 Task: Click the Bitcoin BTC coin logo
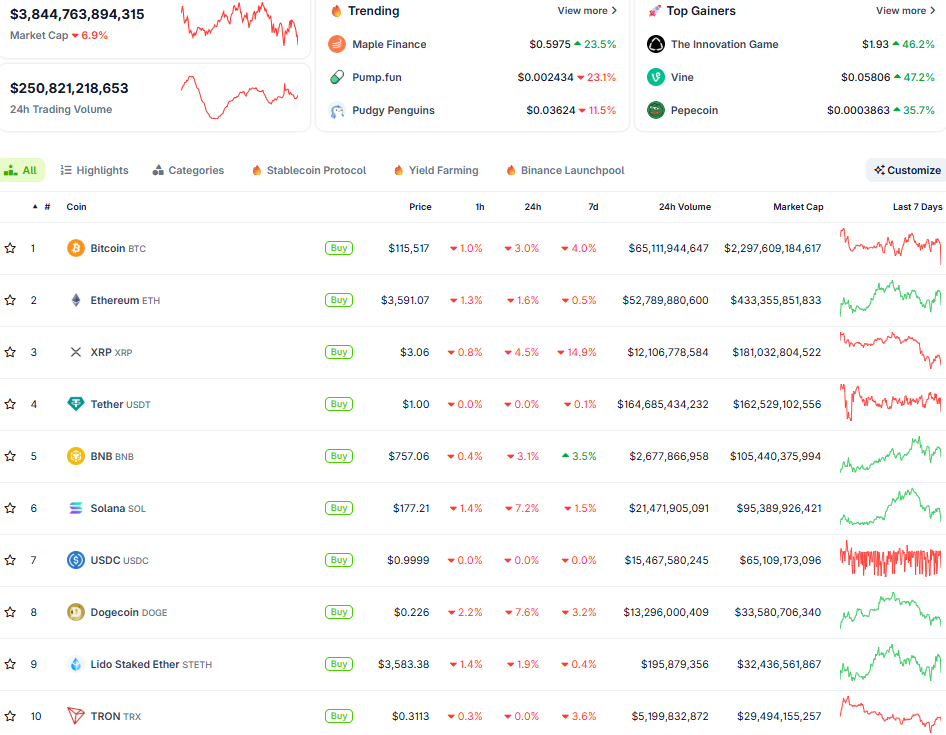[x=75, y=247]
